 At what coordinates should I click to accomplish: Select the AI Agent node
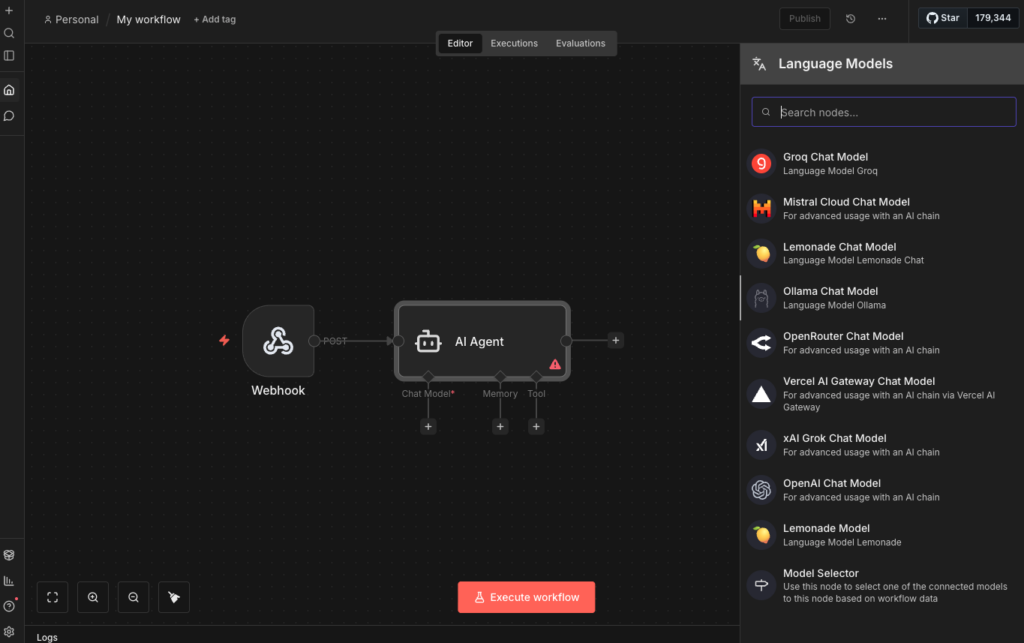point(481,341)
